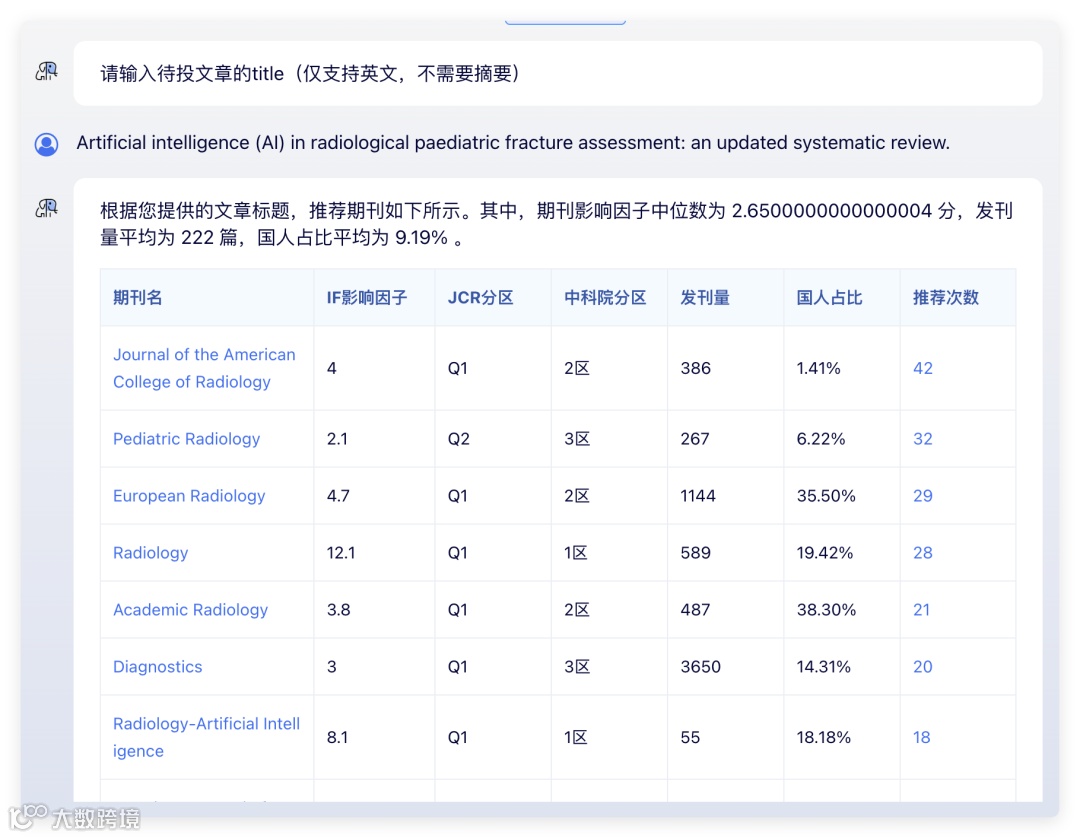Viewport: 1080px width, 838px height.
Task: Click recommendation count 32
Action: tap(922, 439)
